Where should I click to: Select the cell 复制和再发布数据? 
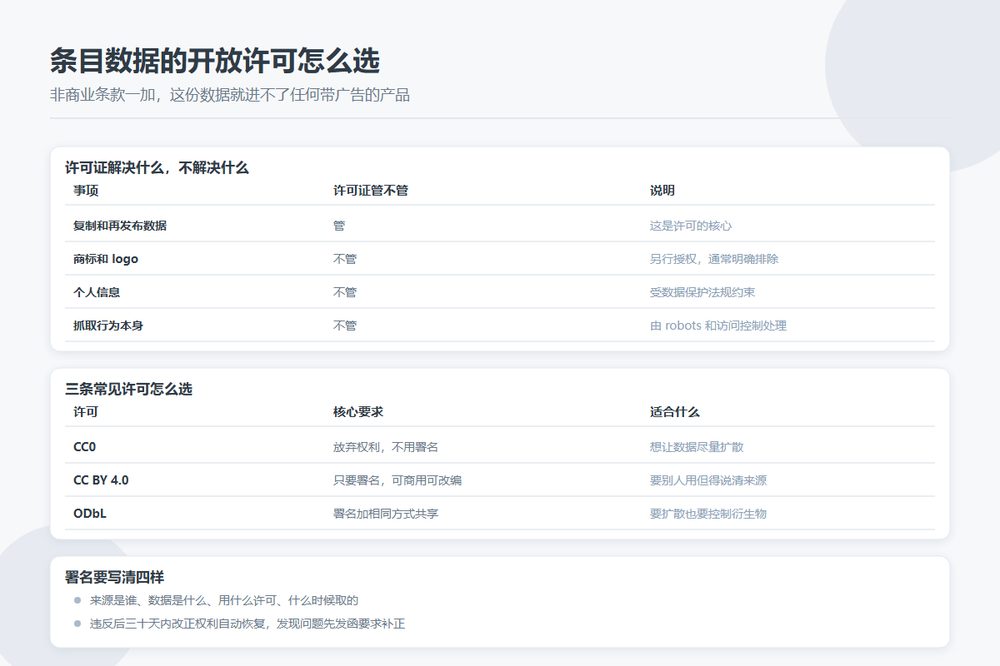pos(120,225)
